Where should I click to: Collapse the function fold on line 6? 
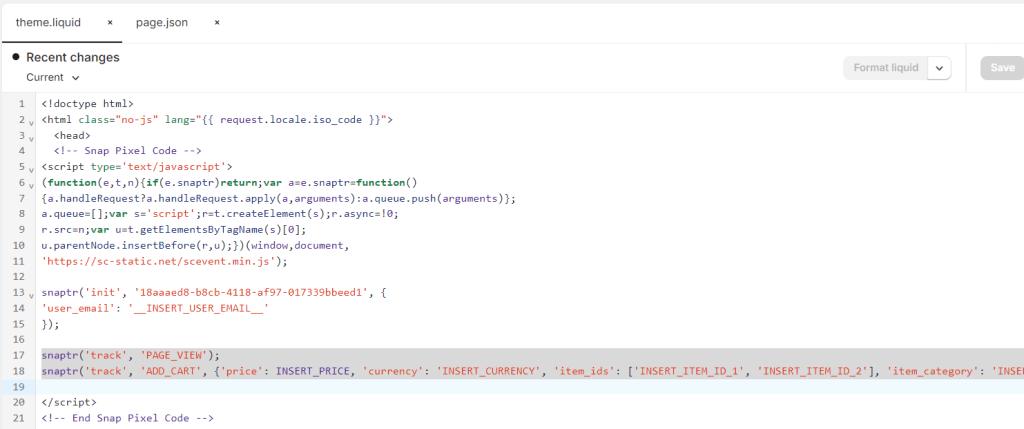31,185
